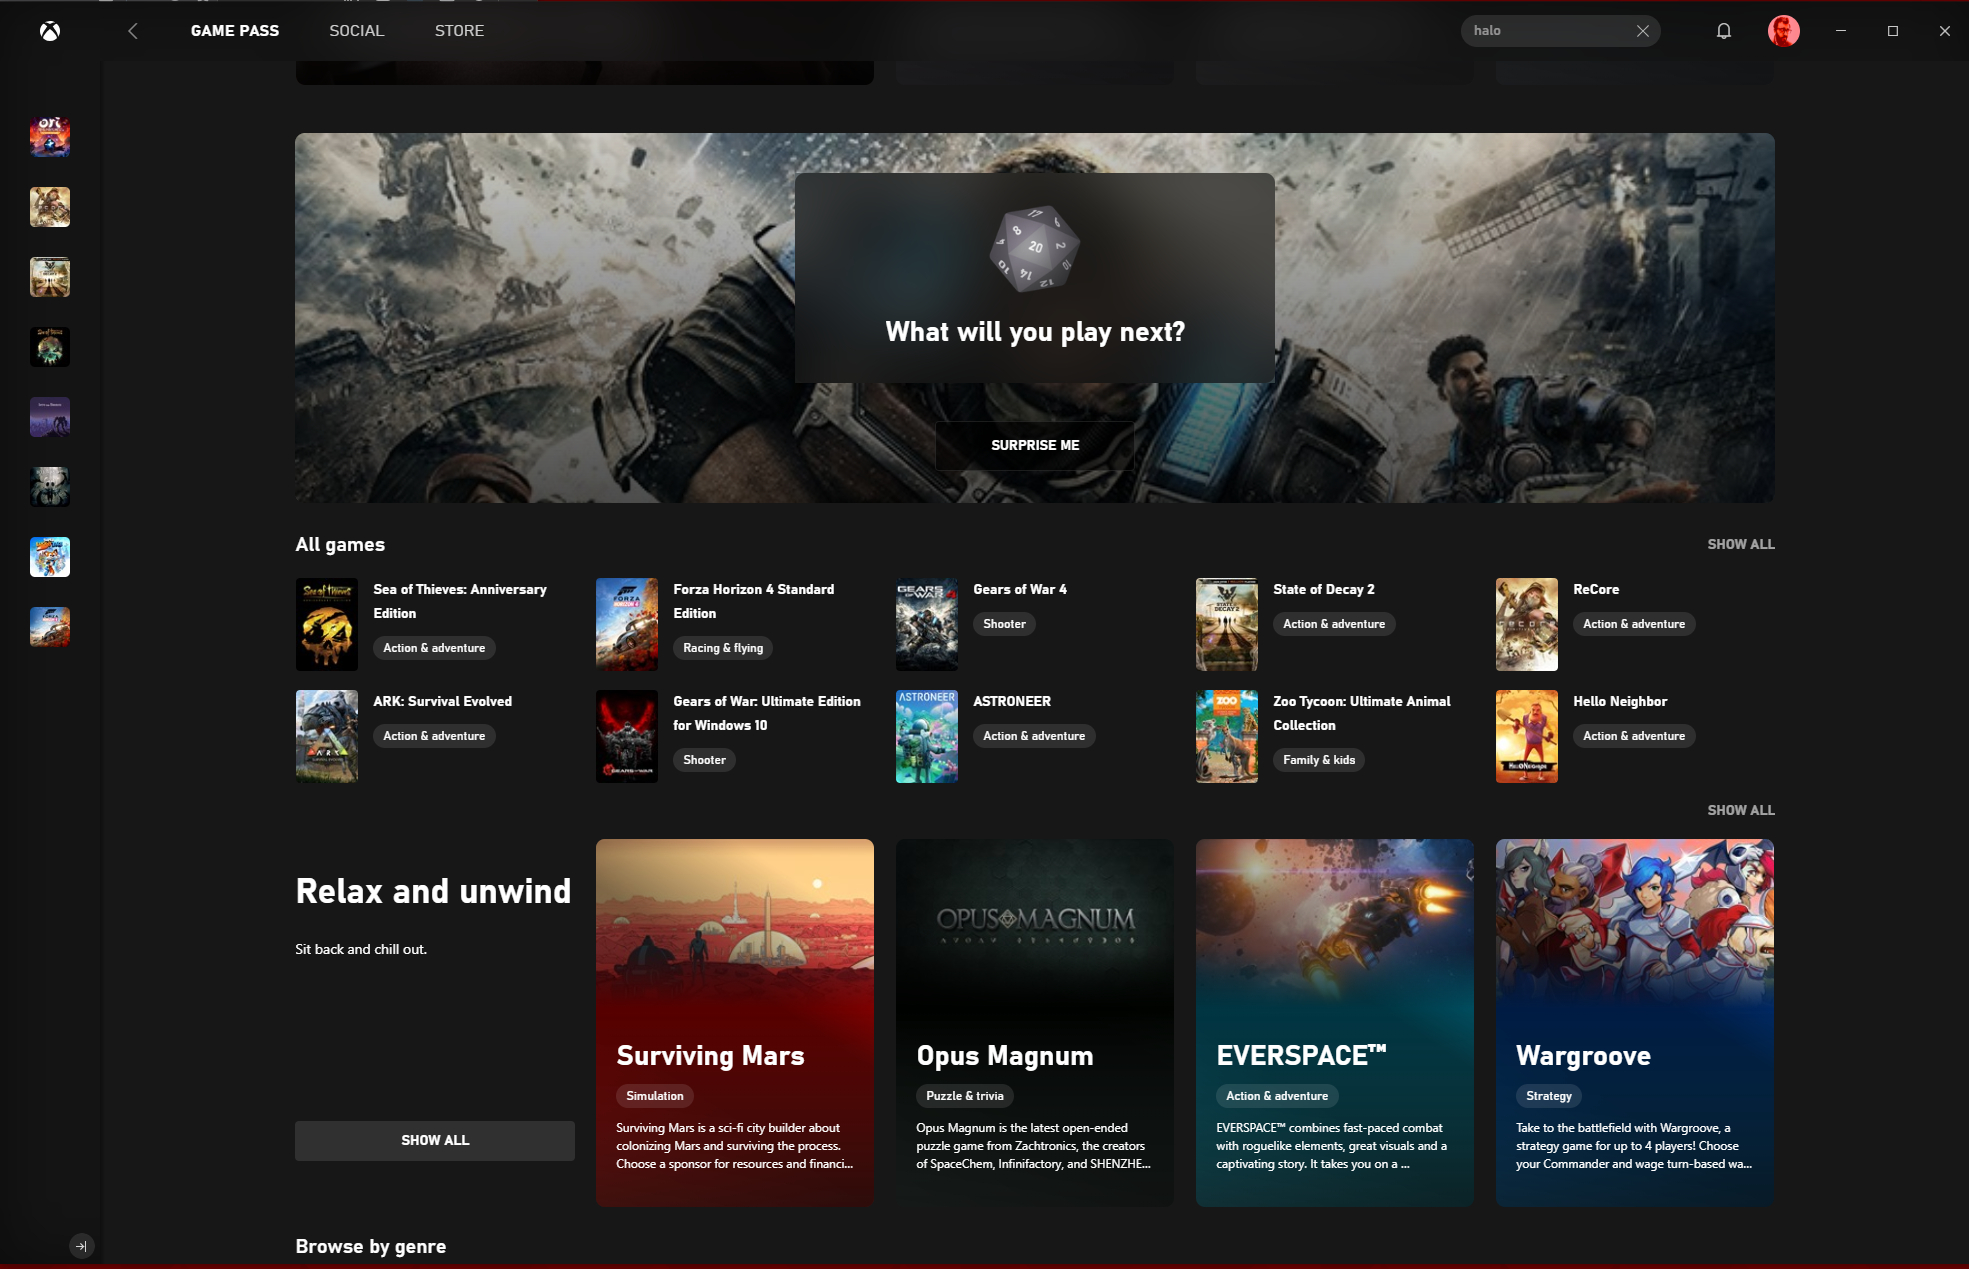Select the Surviving Mars card

click(x=734, y=1022)
